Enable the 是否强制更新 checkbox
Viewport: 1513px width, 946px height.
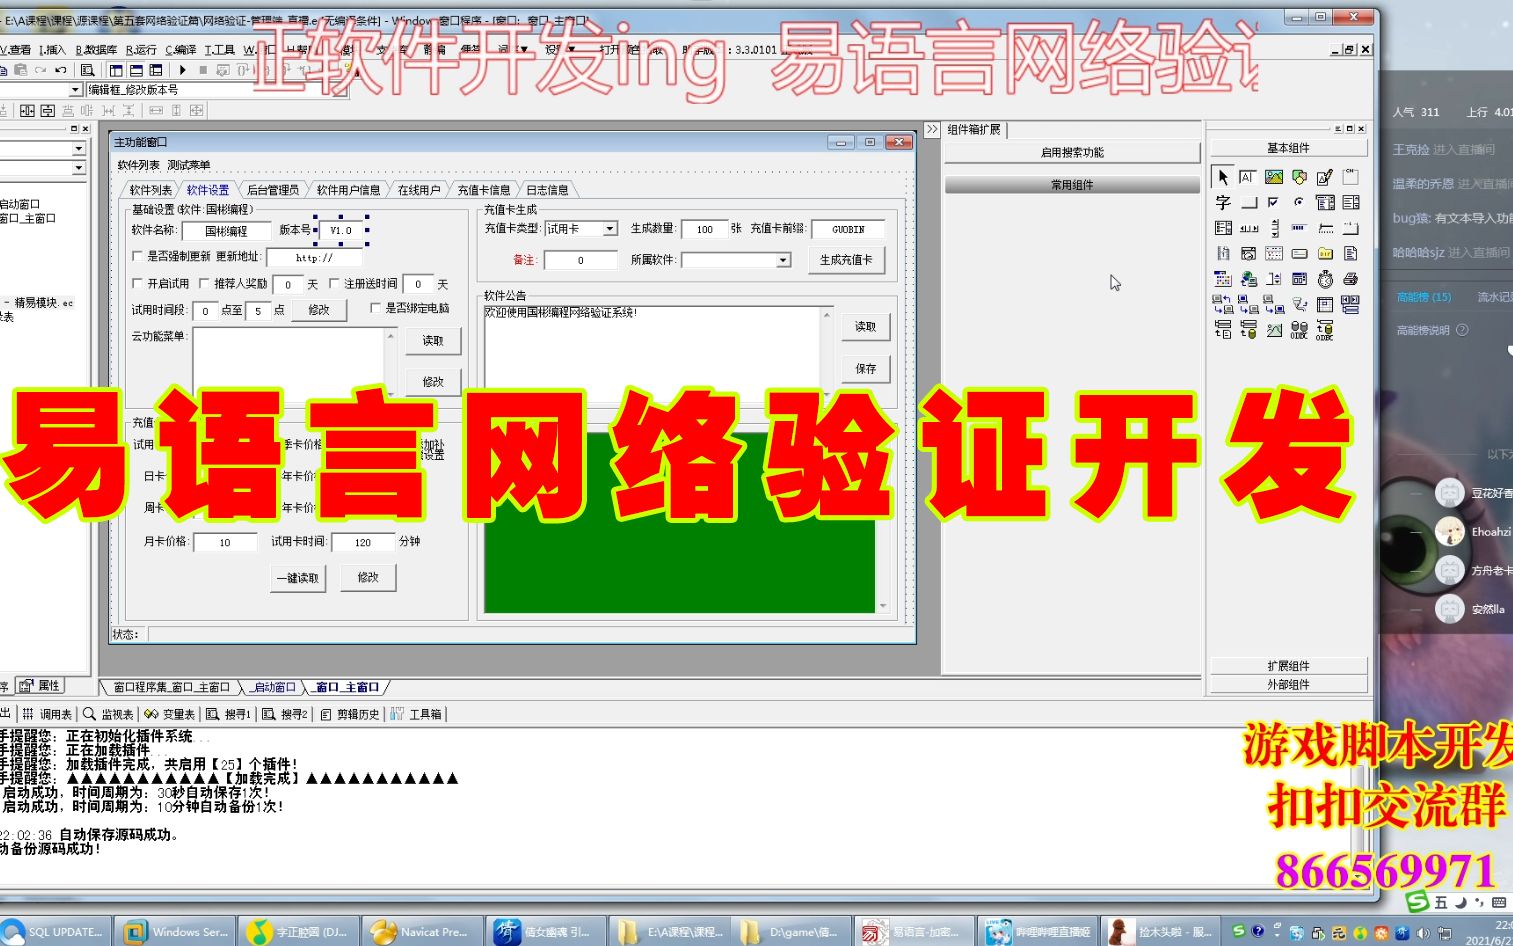point(139,256)
